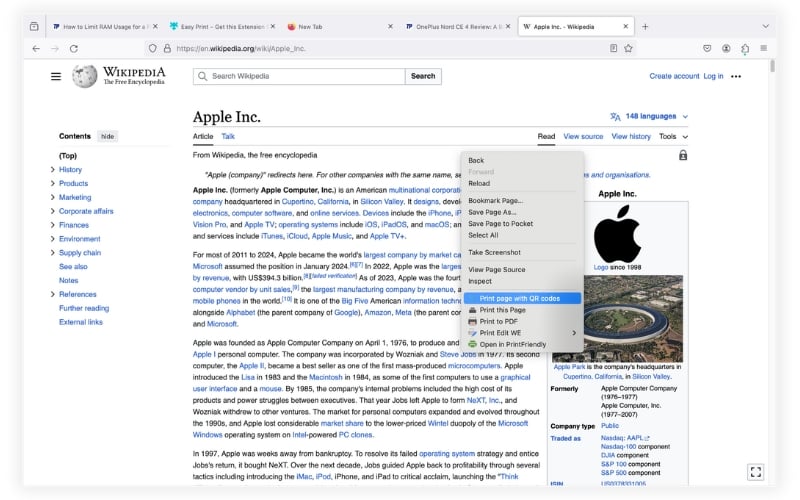
Task: Expand the Corporate affairs contents section
Action: pyautogui.click(x=53, y=211)
